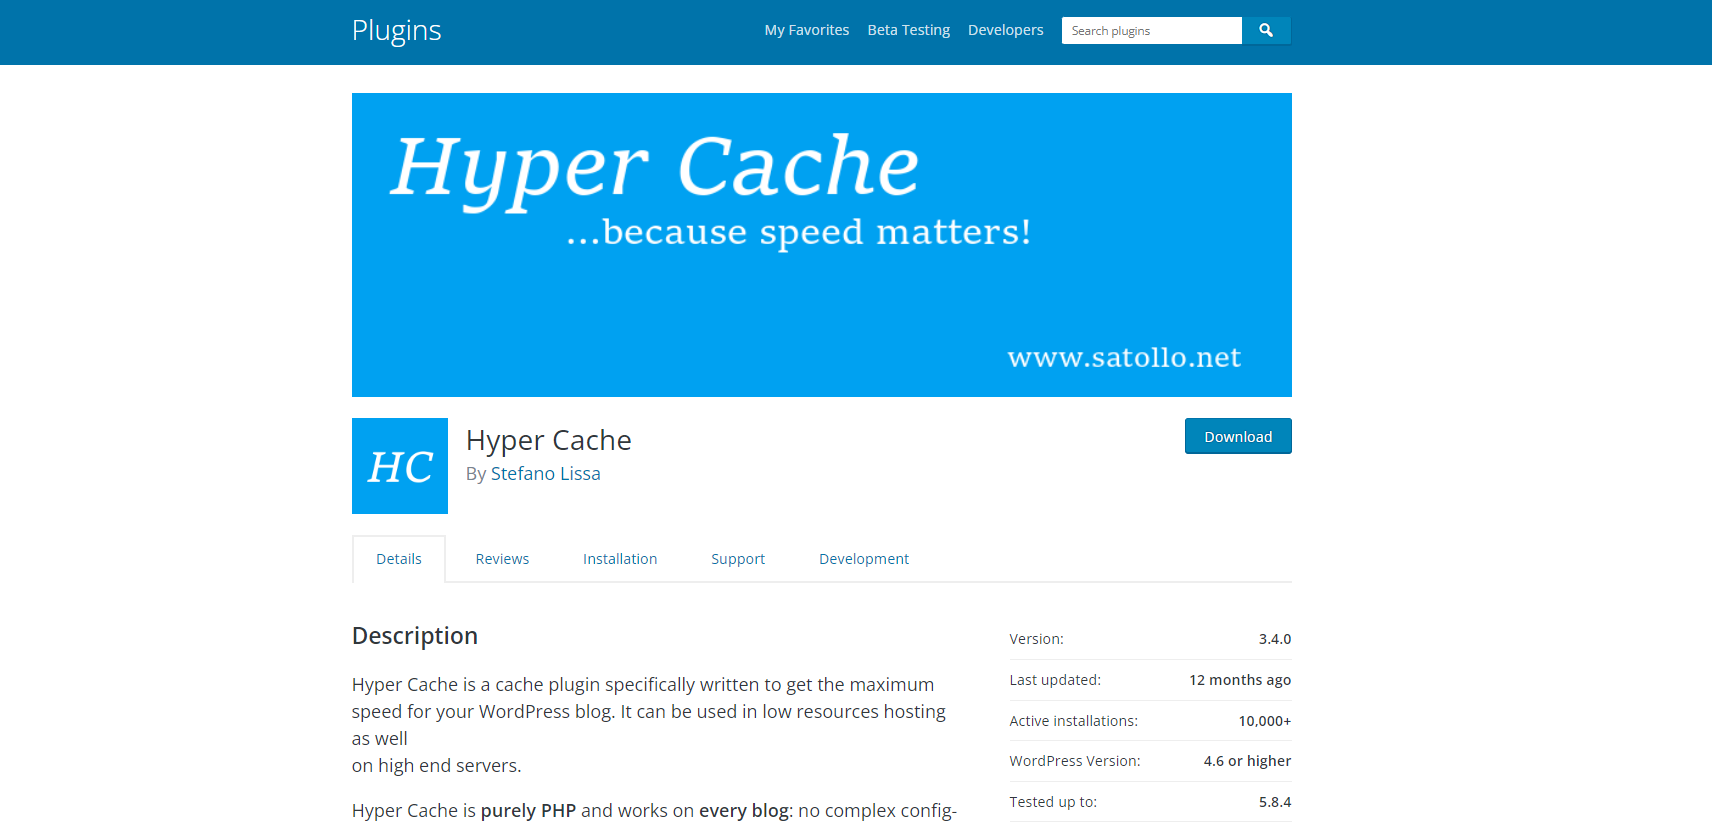Open Developers in top navigation
This screenshot has height=826, width=1712.
coord(1005,30)
